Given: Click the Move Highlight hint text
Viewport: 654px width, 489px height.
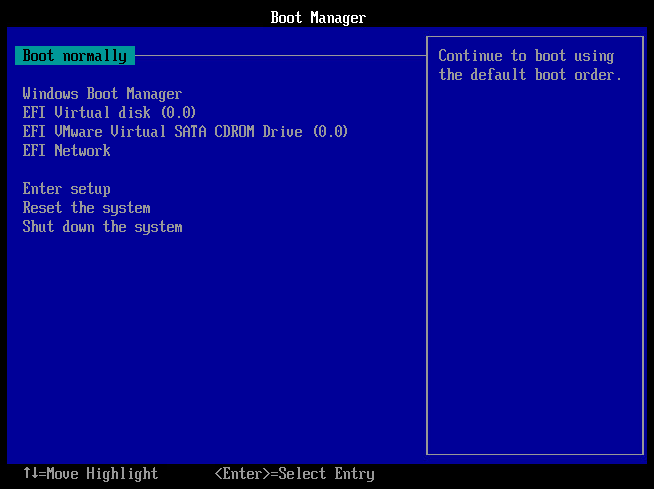Looking at the screenshot, I should [102, 474].
